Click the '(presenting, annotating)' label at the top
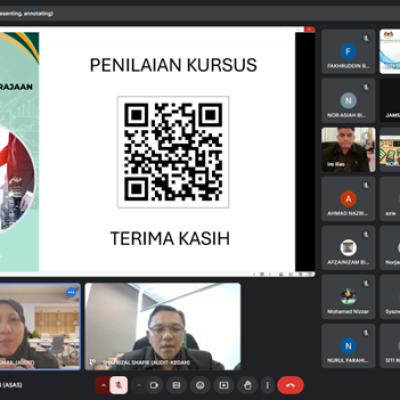Screen dimensions: 400x400 tap(27, 14)
